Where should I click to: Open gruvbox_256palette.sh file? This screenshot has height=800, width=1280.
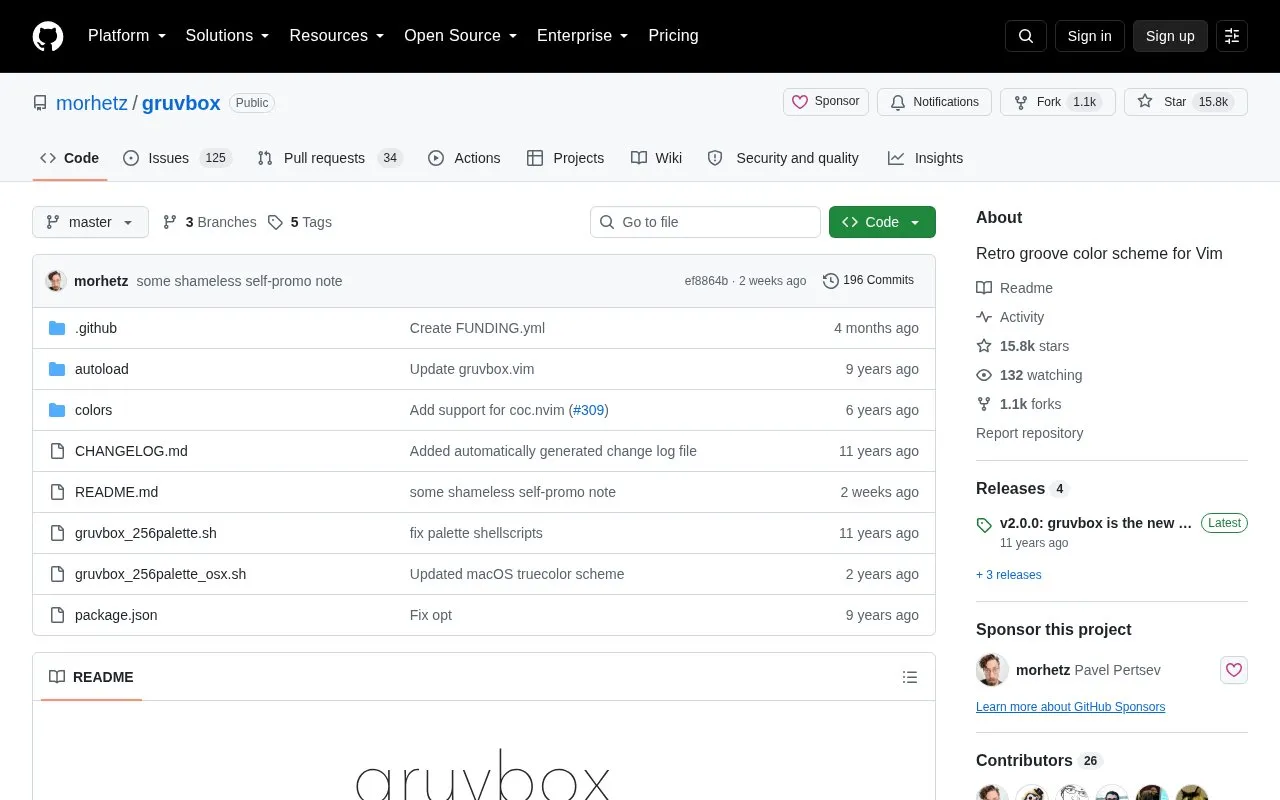[146, 533]
